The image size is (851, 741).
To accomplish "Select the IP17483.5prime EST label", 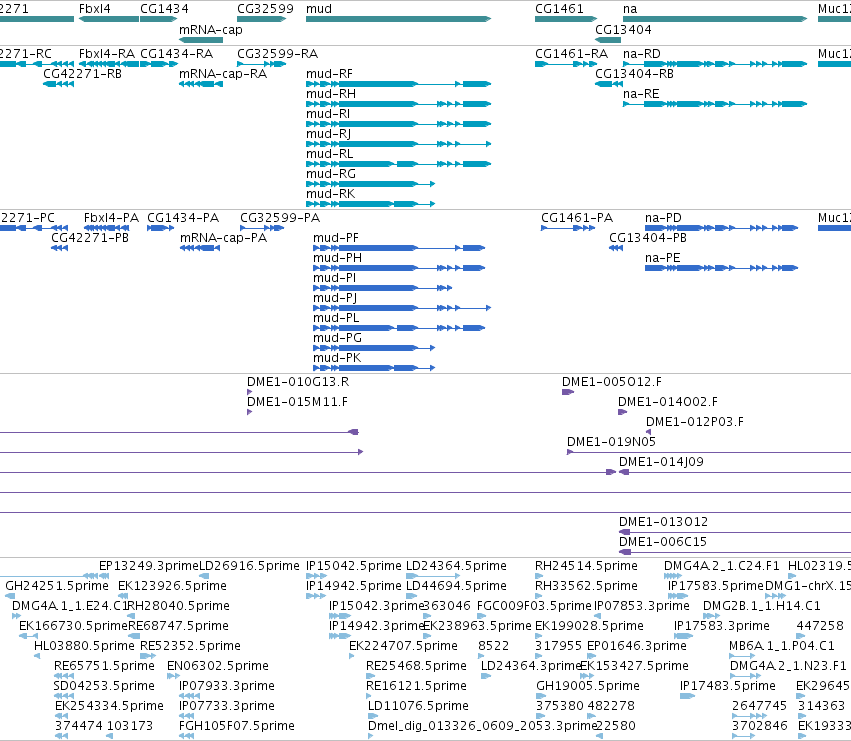I will click(728, 686).
